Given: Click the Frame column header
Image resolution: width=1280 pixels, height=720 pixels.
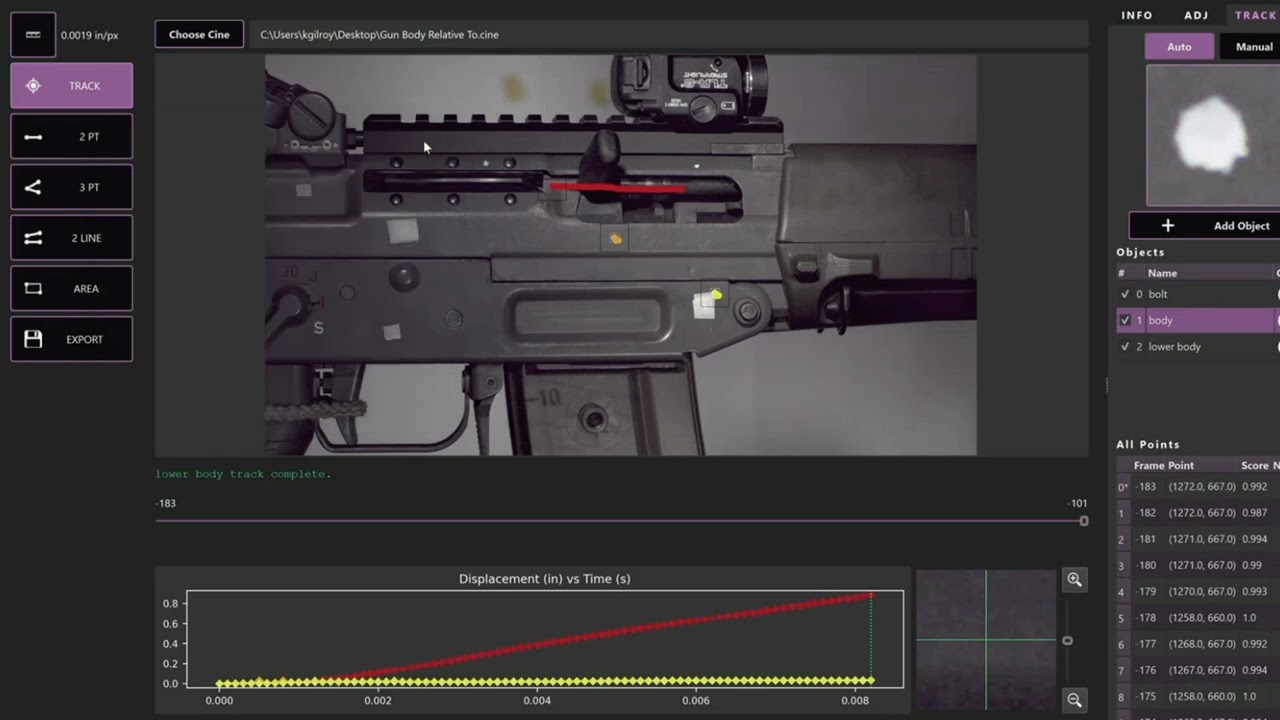Looking at the screenshot, I should 1149,465.
